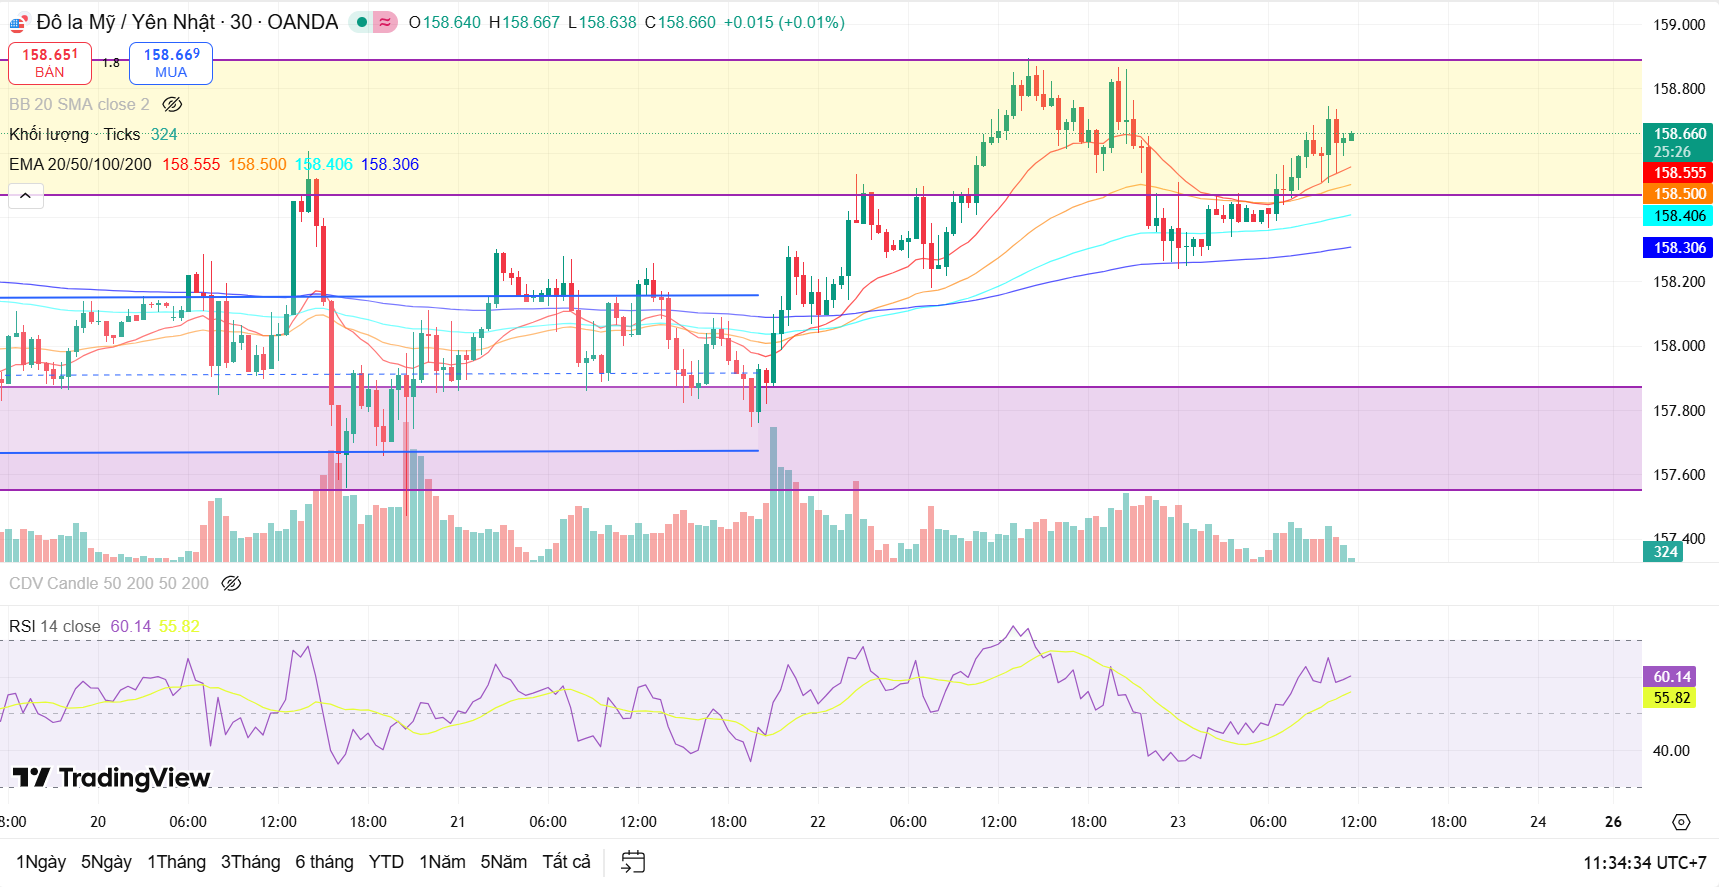Click the 40.00 level on the RSI axis
This screenshot has width=1719, height=887.
[x=1671, y=751]
